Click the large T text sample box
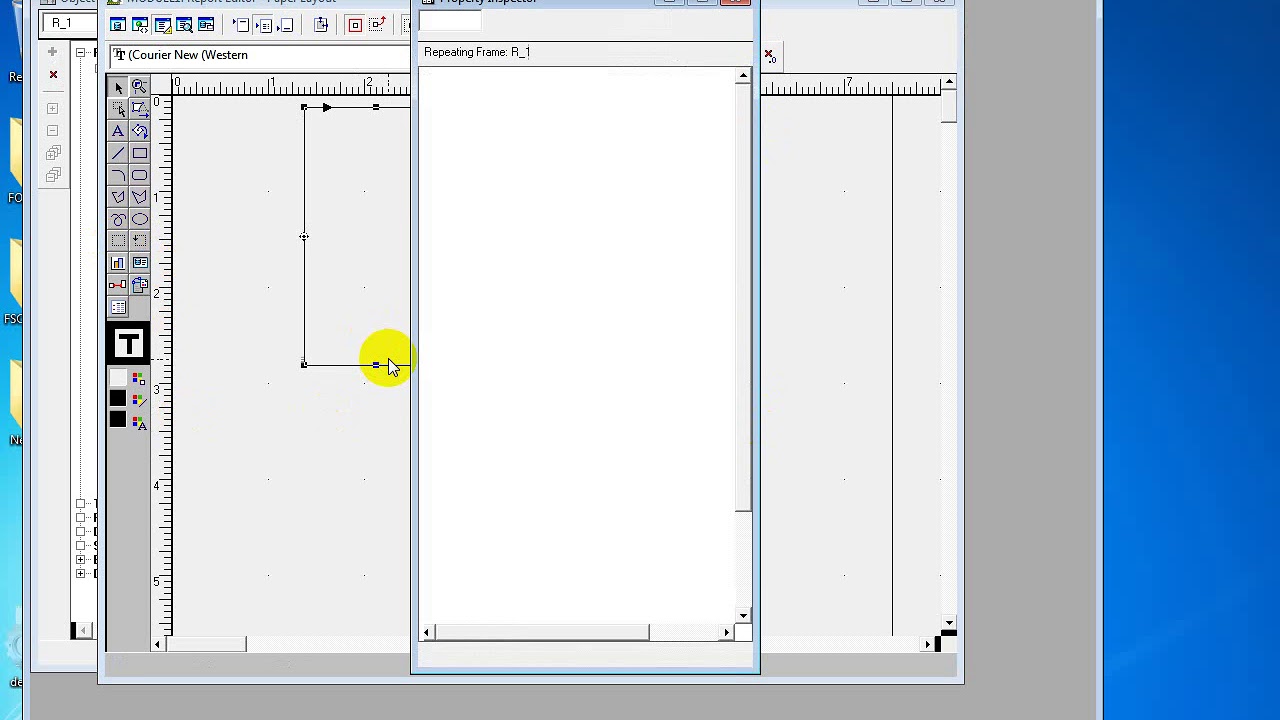 click(128, 344)
